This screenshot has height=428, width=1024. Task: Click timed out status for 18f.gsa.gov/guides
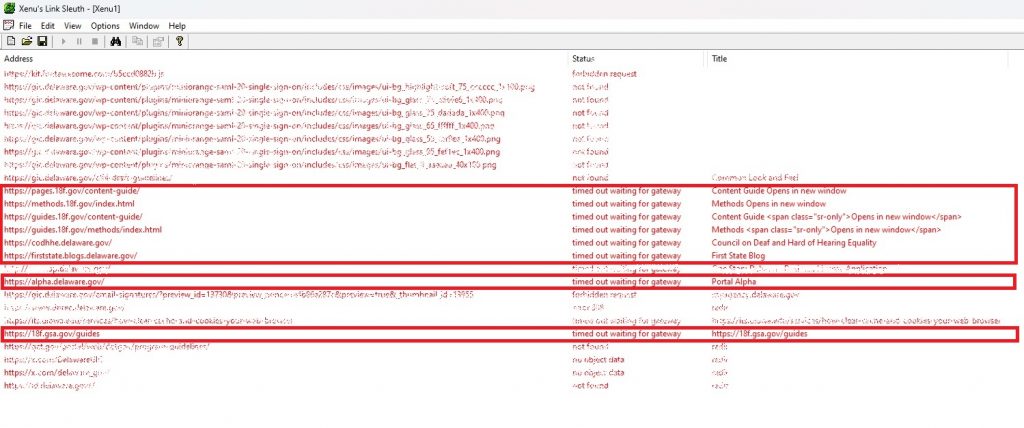(x=626, y=334)
